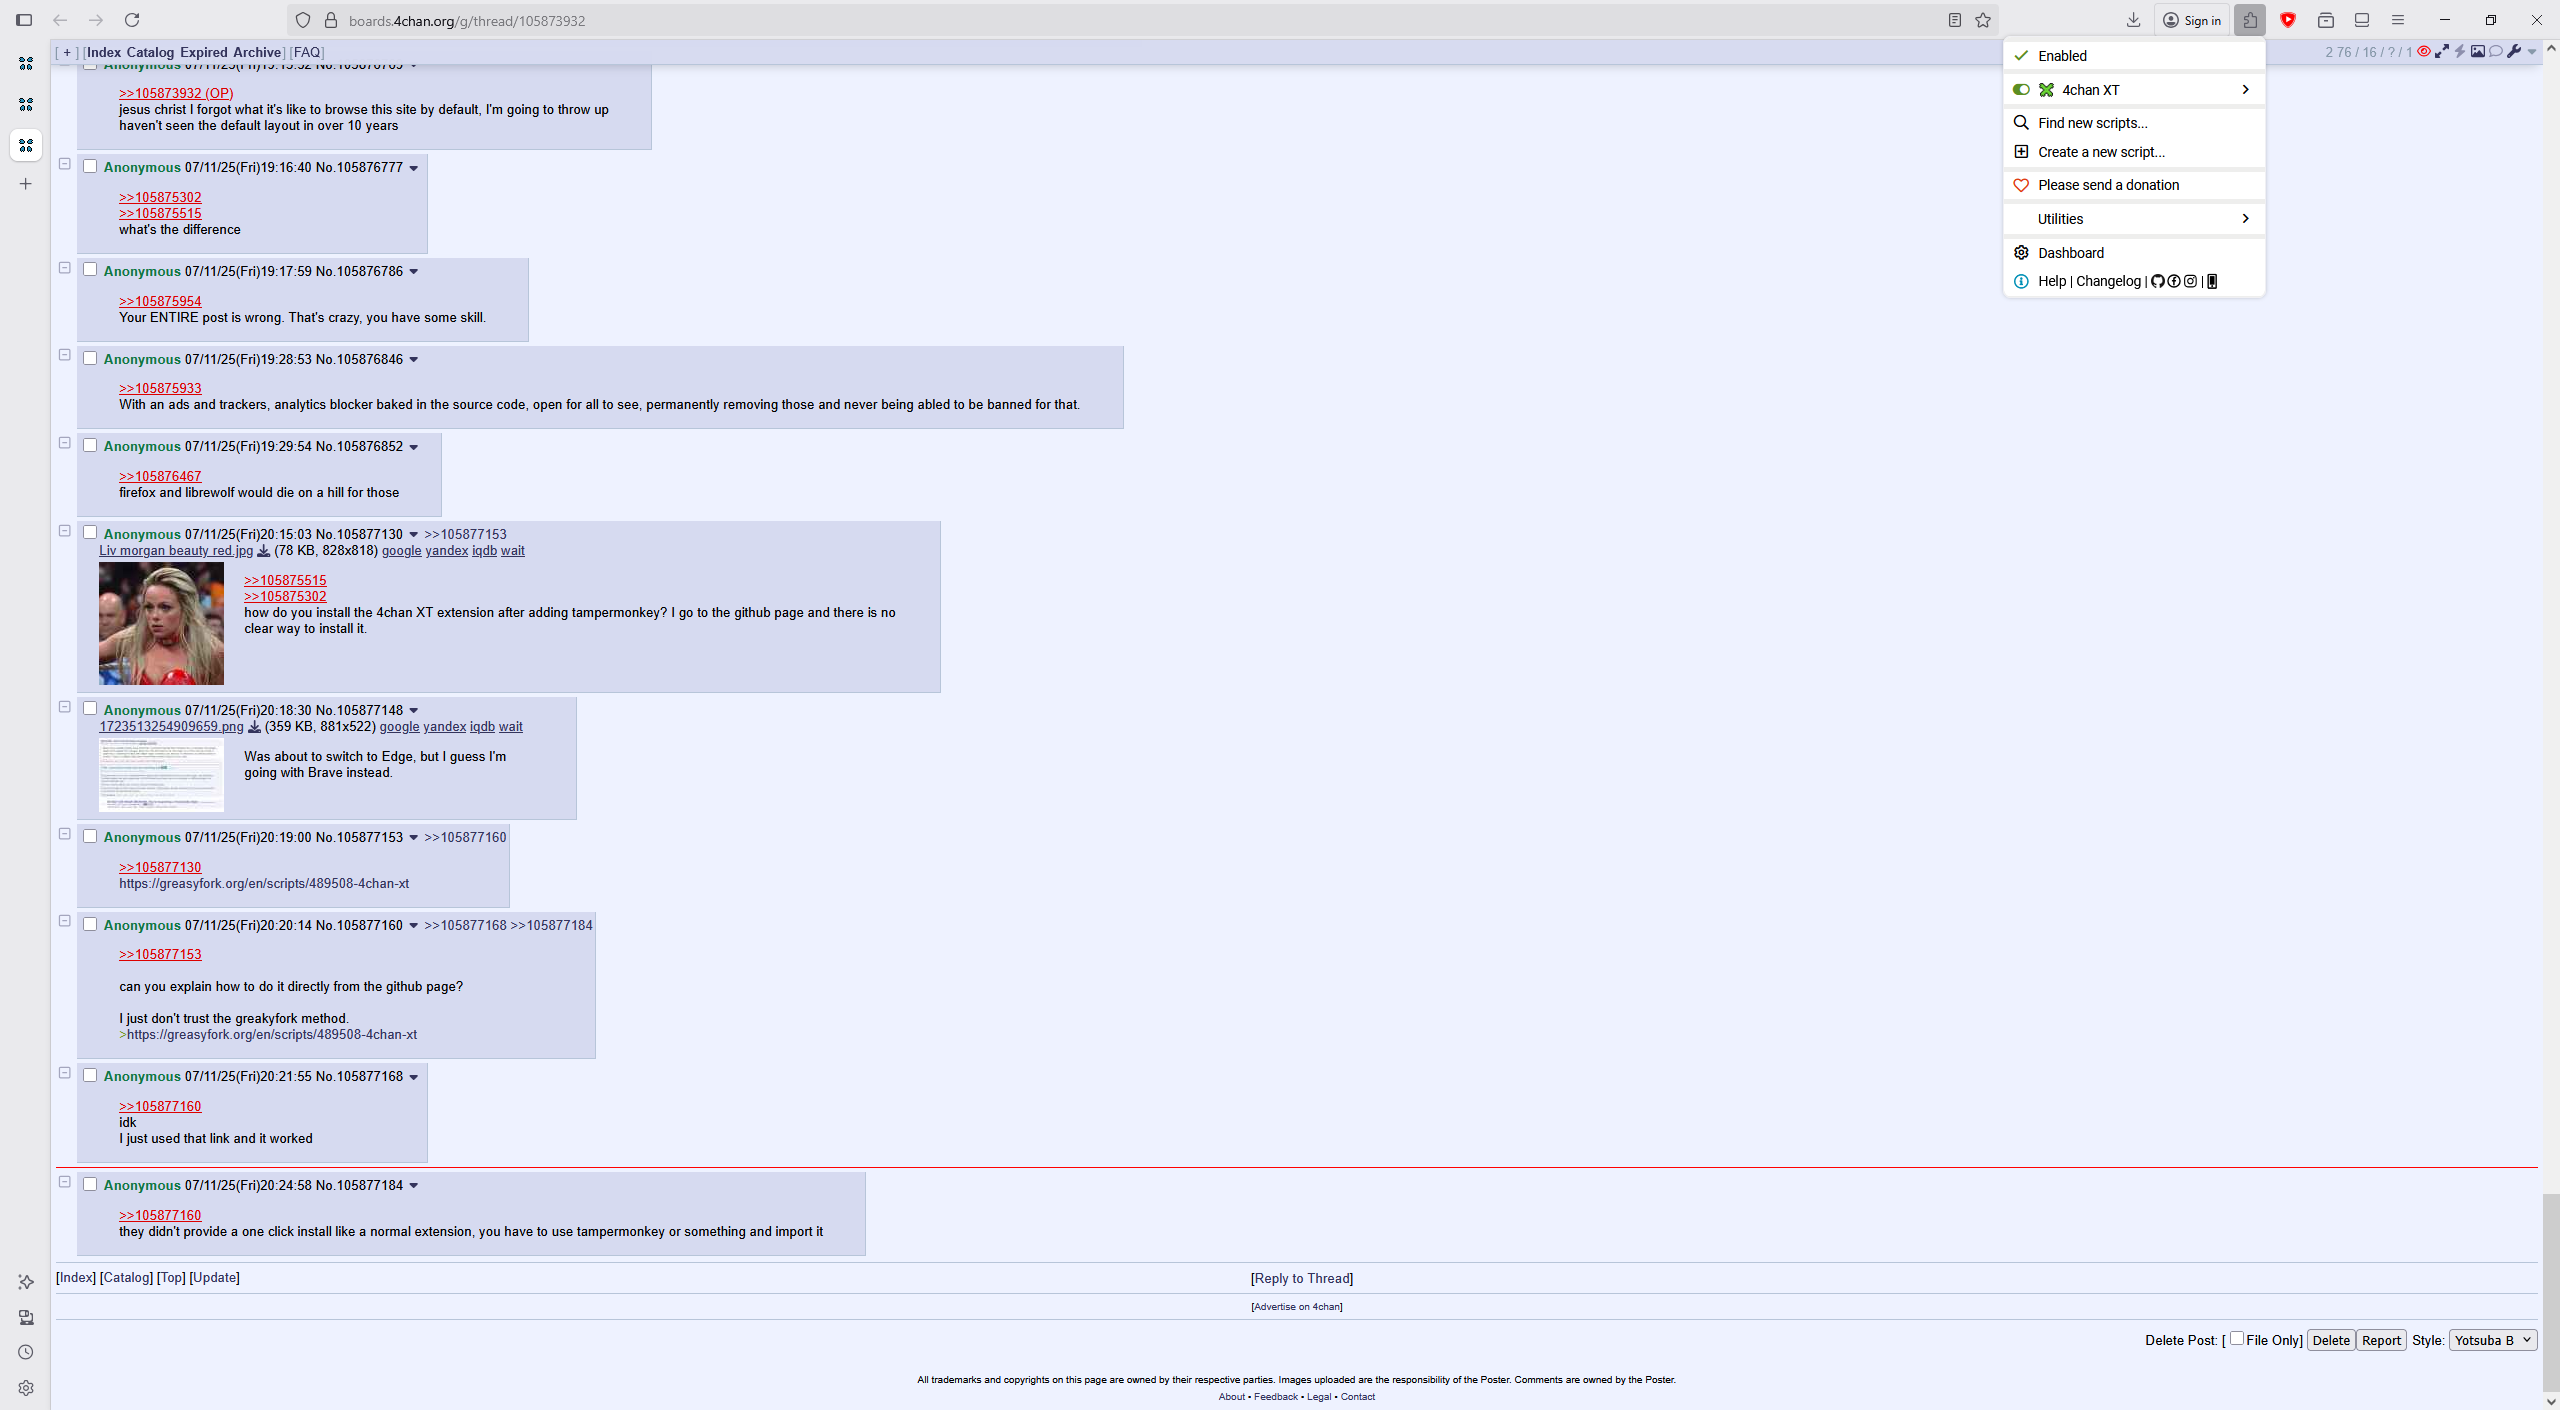Open the greasyfork link in post No.105877153
The image size is (2560, 1410).
[x=264, y=884]
